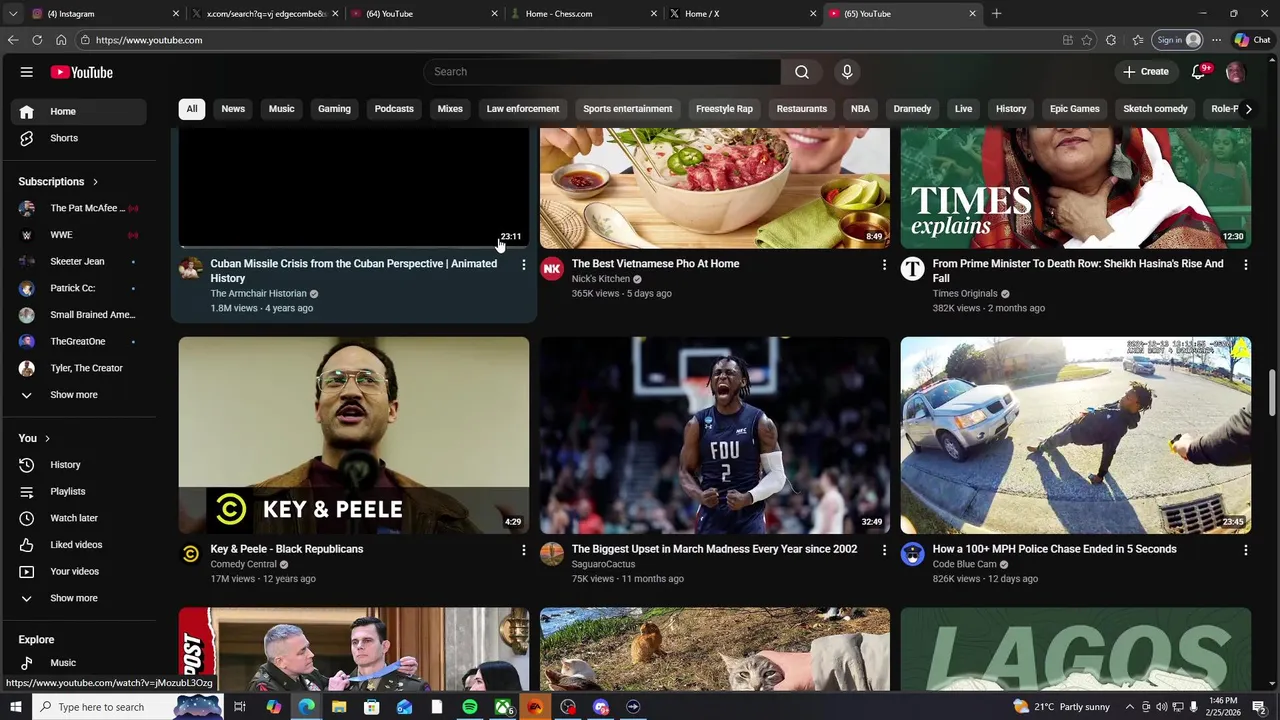Select the Music filter chip

[281, 109]
